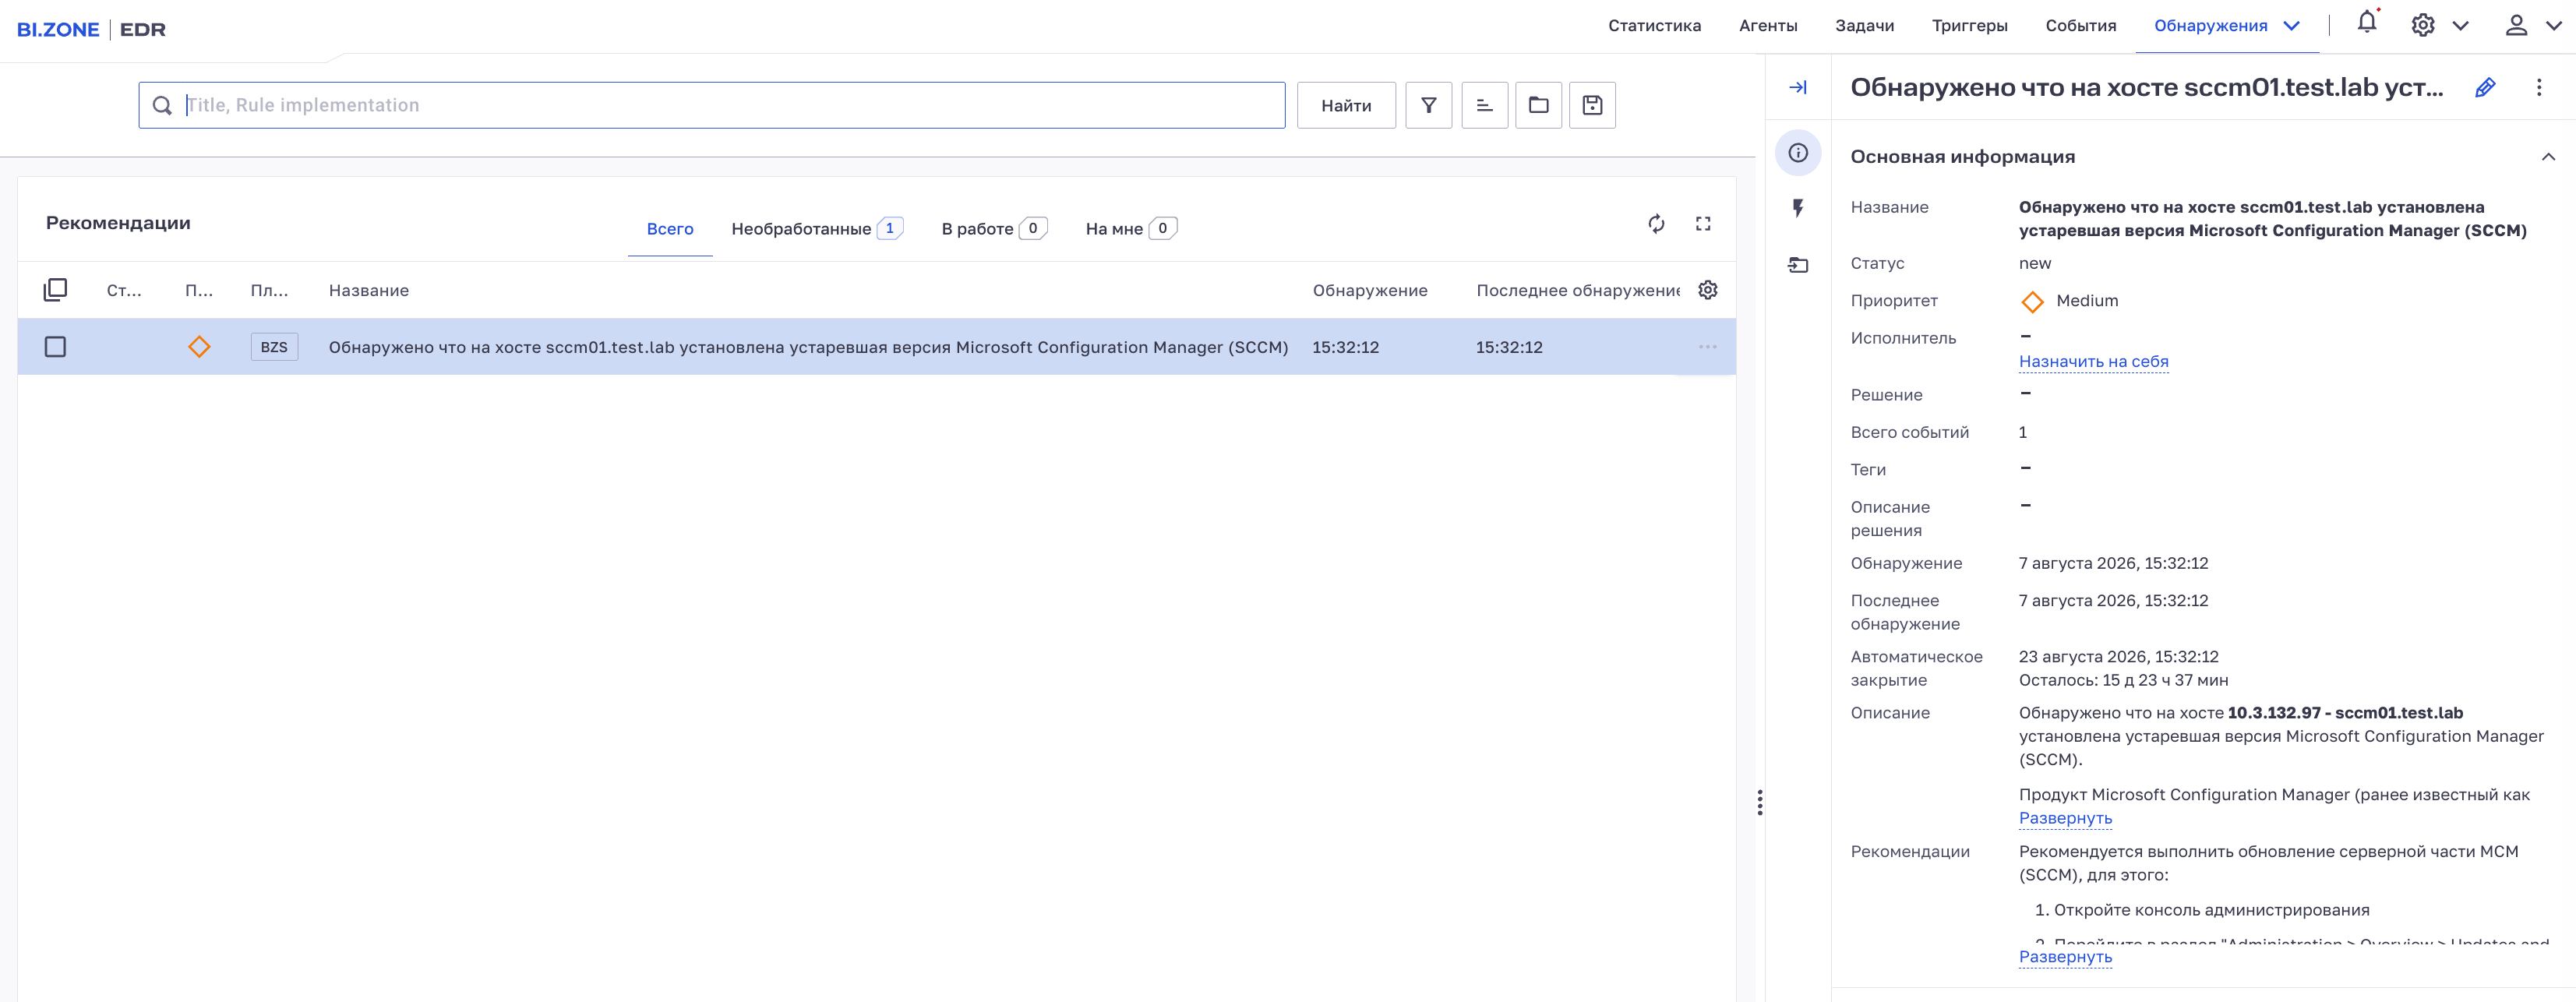The image size is (2576, 1002).
Task: Open the Задачи section
Action: (x=1864, y=26)
